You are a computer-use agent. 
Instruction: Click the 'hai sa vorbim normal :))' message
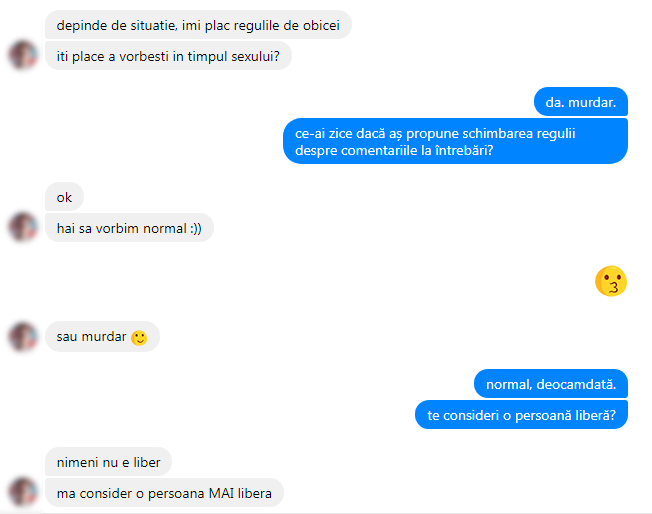pos(129,228)
